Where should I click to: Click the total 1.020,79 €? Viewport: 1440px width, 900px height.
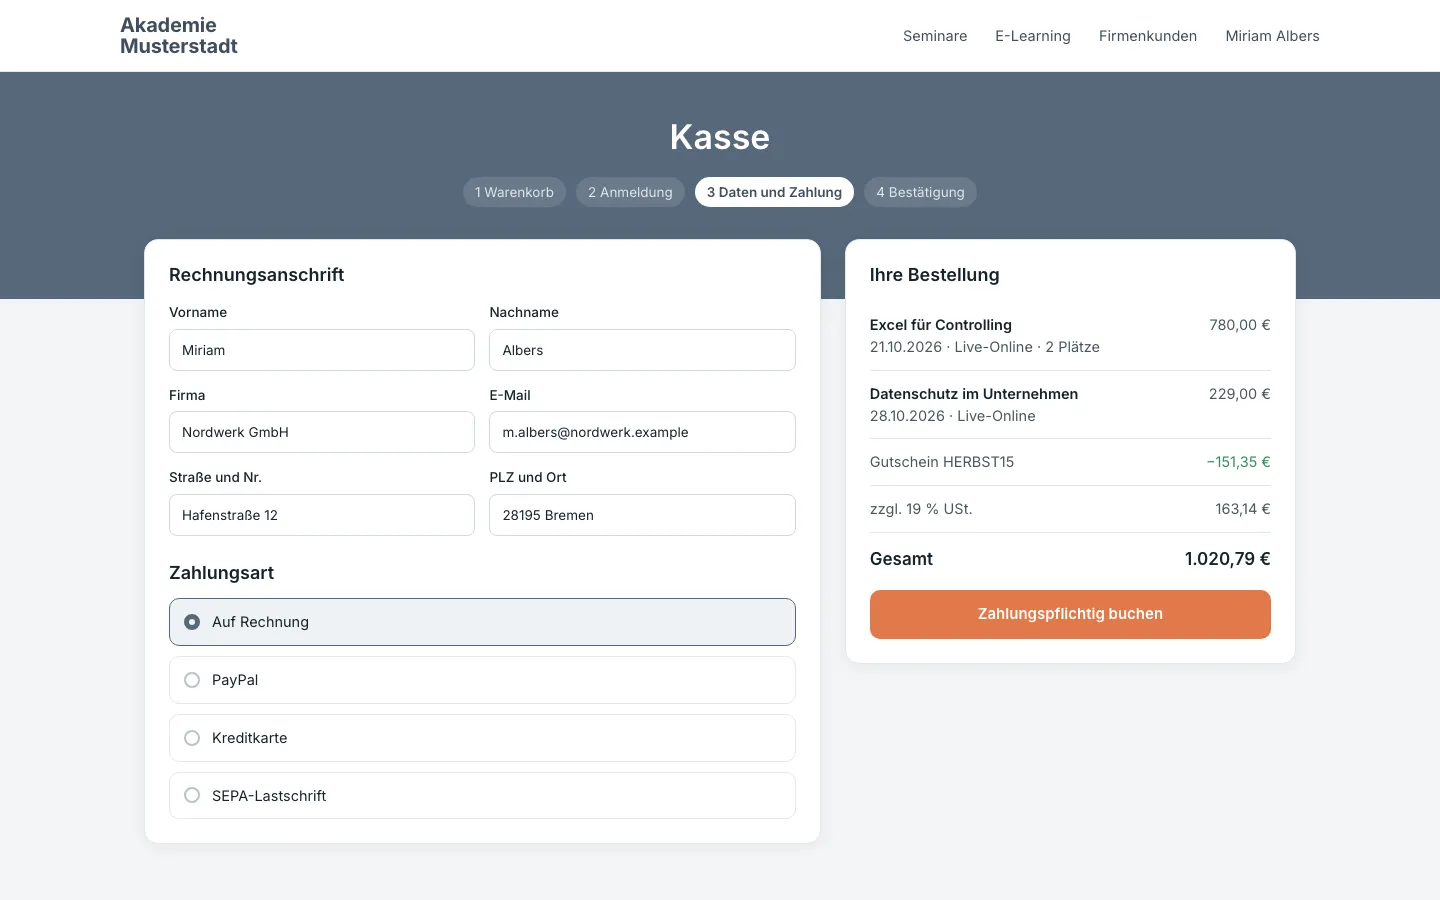pos(1228,559)
